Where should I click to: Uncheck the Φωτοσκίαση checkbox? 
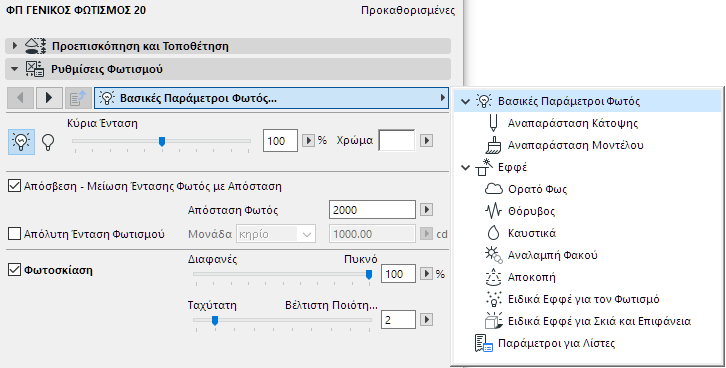pyautogui.click(x=14, y=269)
